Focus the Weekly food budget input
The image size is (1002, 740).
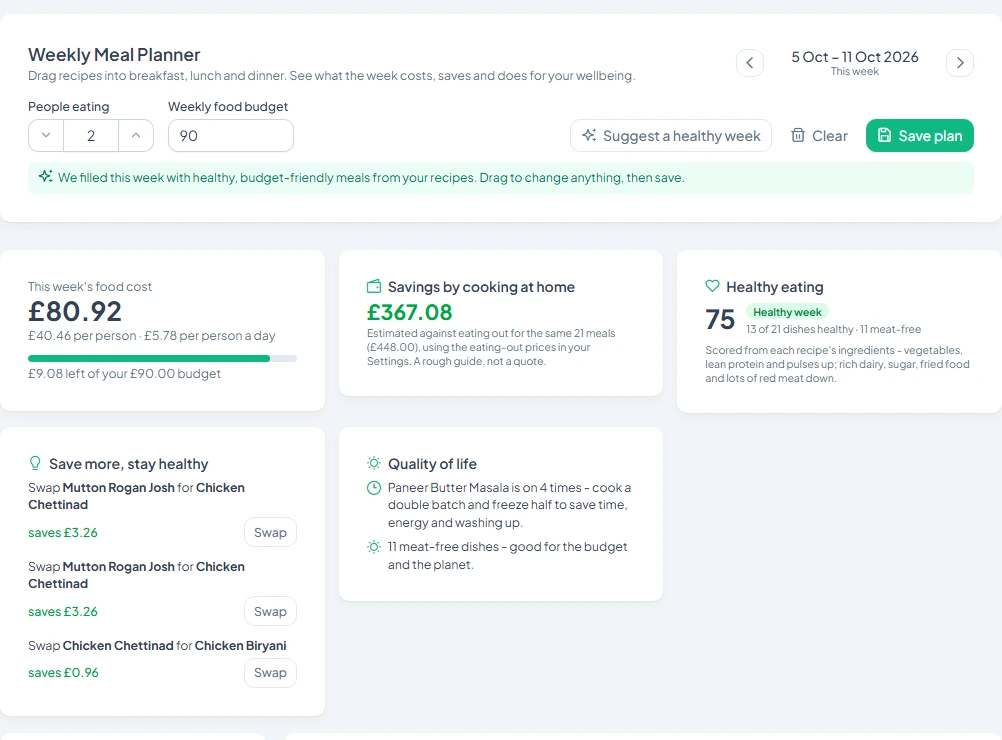[x=231, y=135]
